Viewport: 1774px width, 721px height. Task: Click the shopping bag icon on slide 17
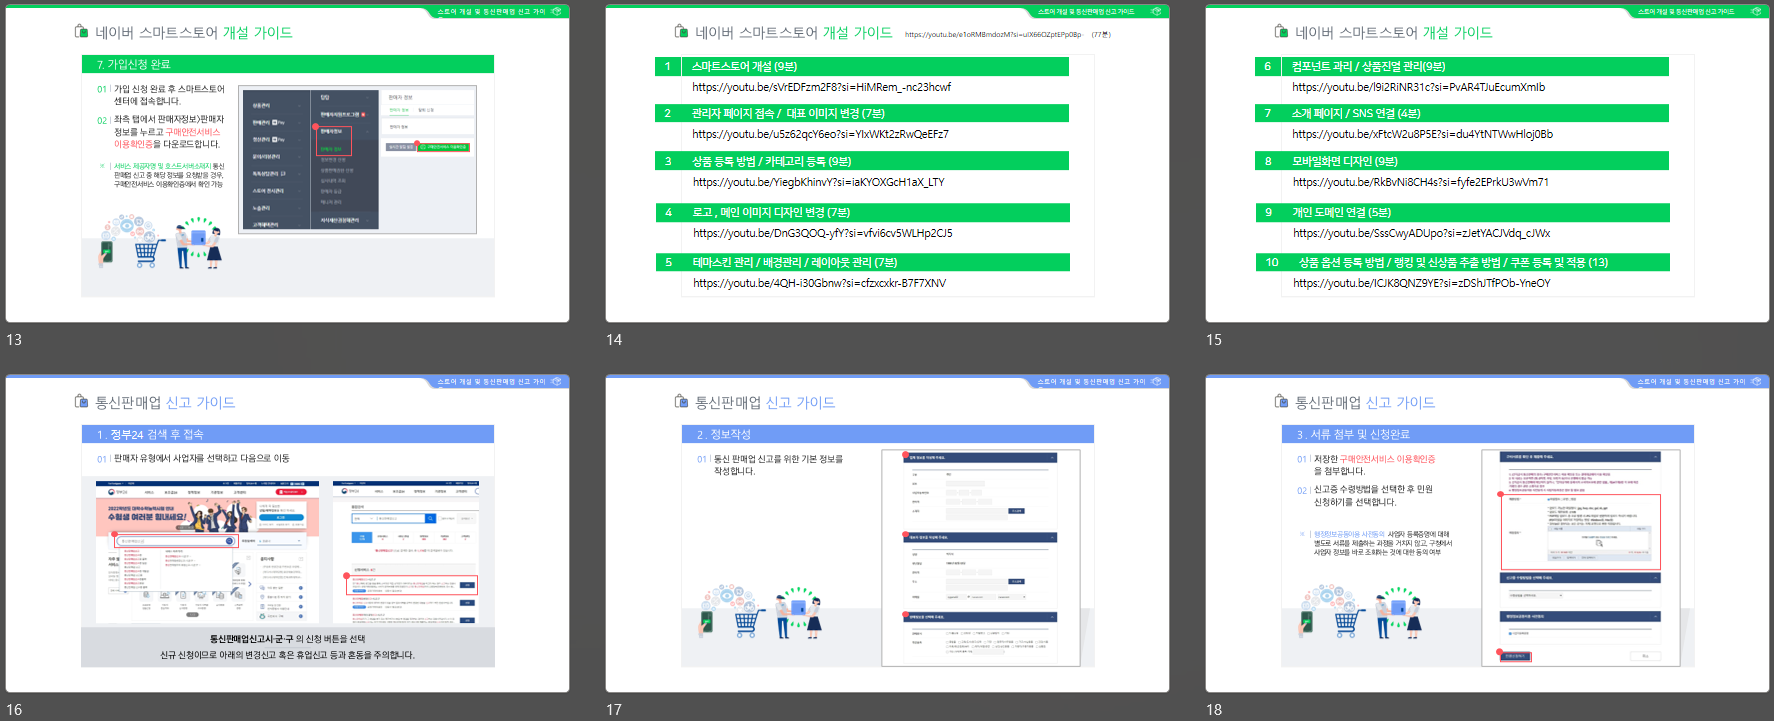(681, 402)
